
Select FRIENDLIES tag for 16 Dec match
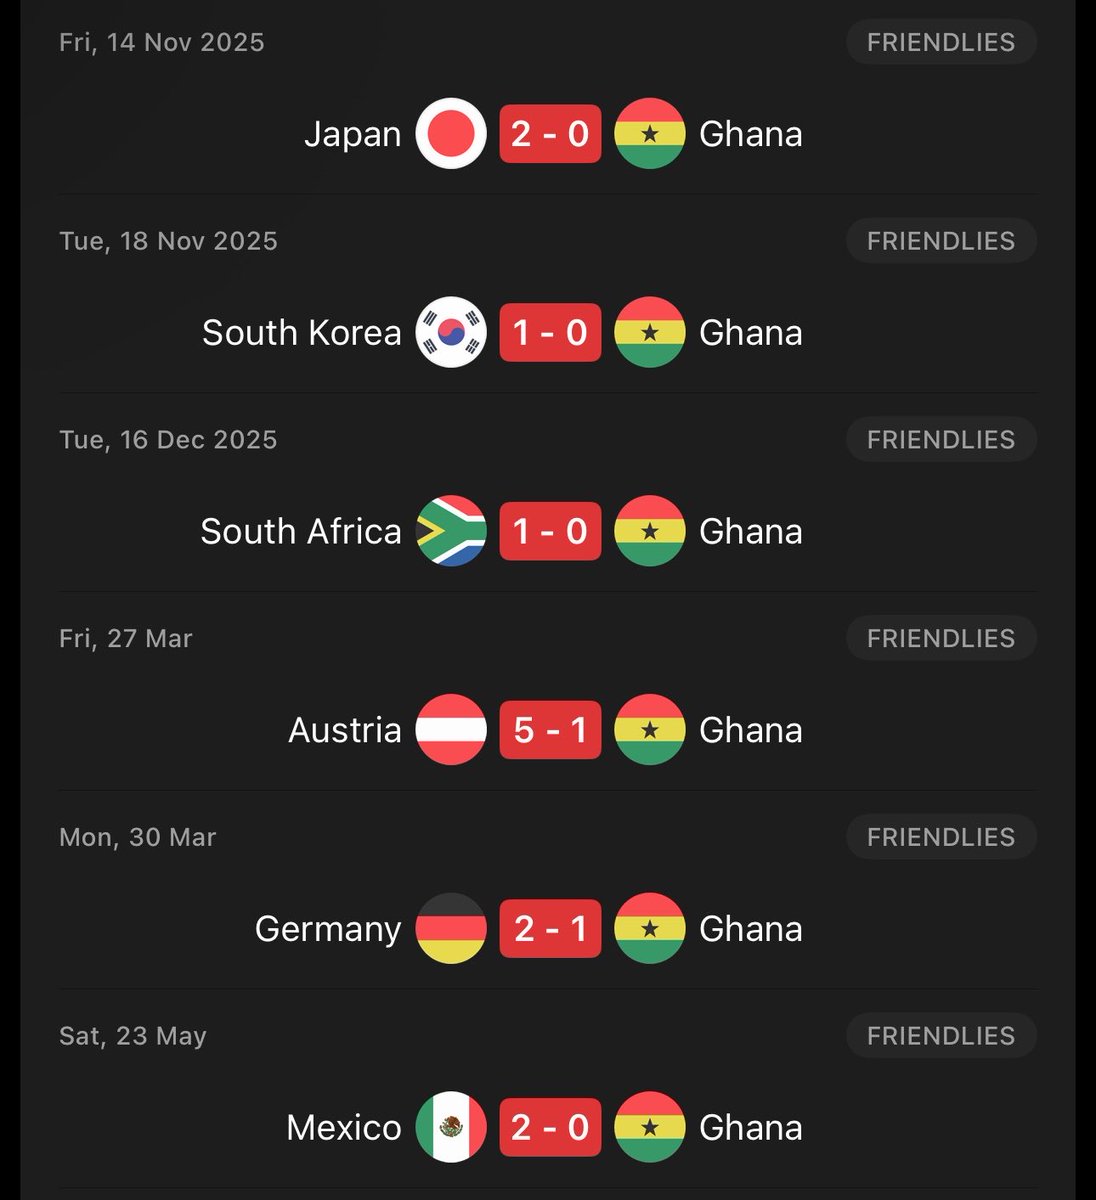(x=941, y=440)
